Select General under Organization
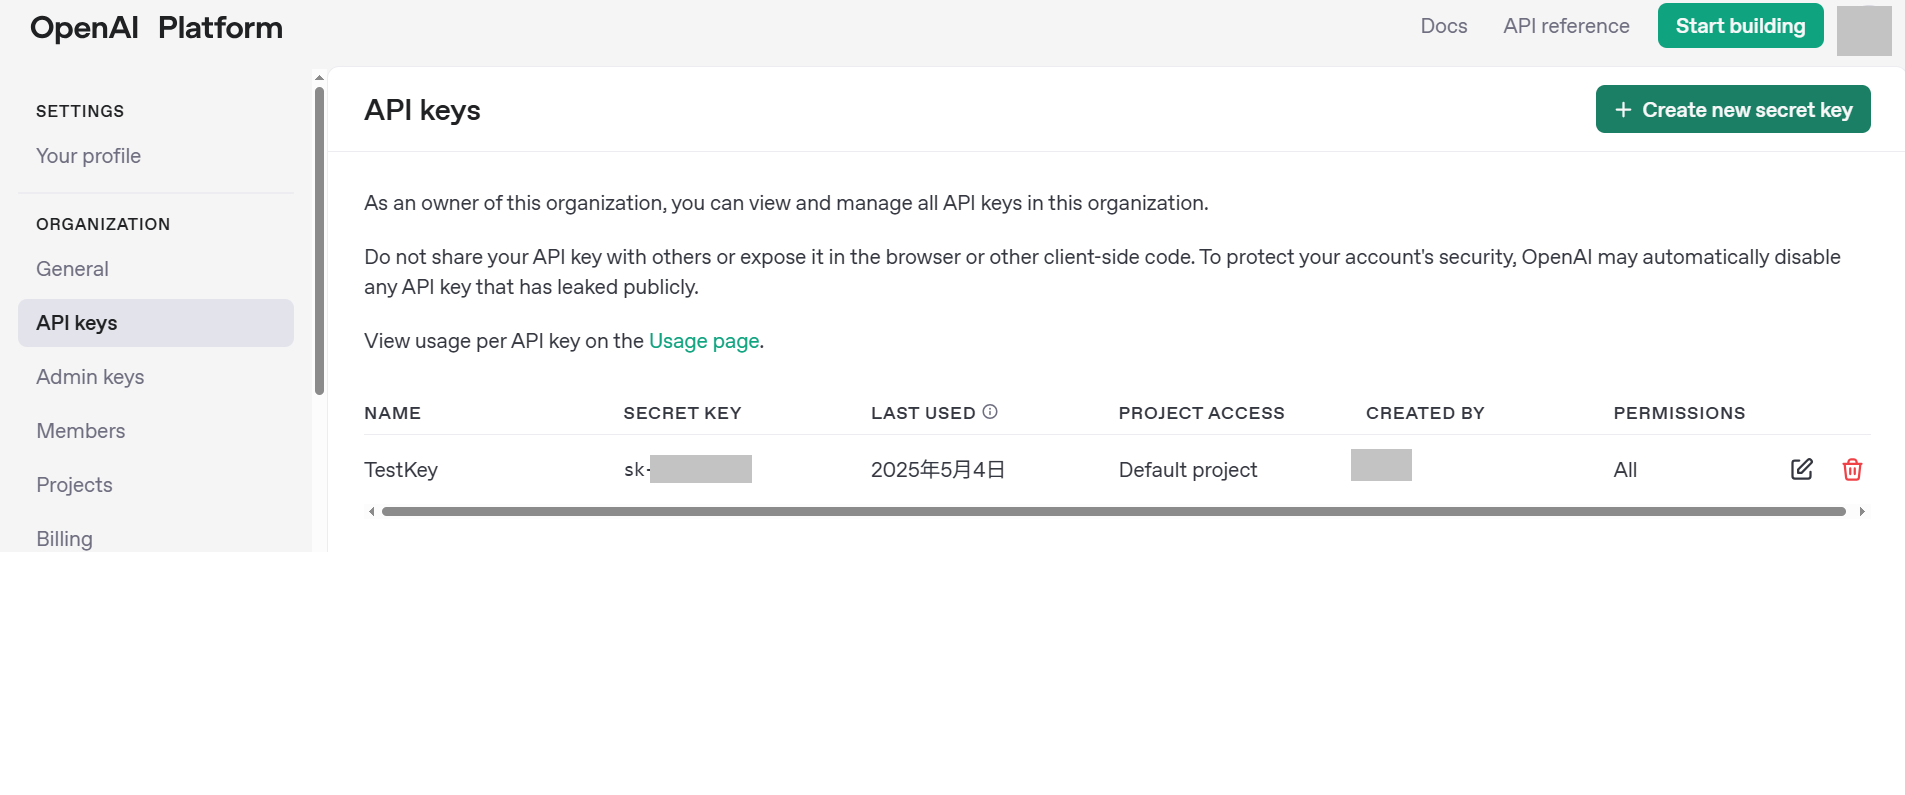 click(72, 269)
